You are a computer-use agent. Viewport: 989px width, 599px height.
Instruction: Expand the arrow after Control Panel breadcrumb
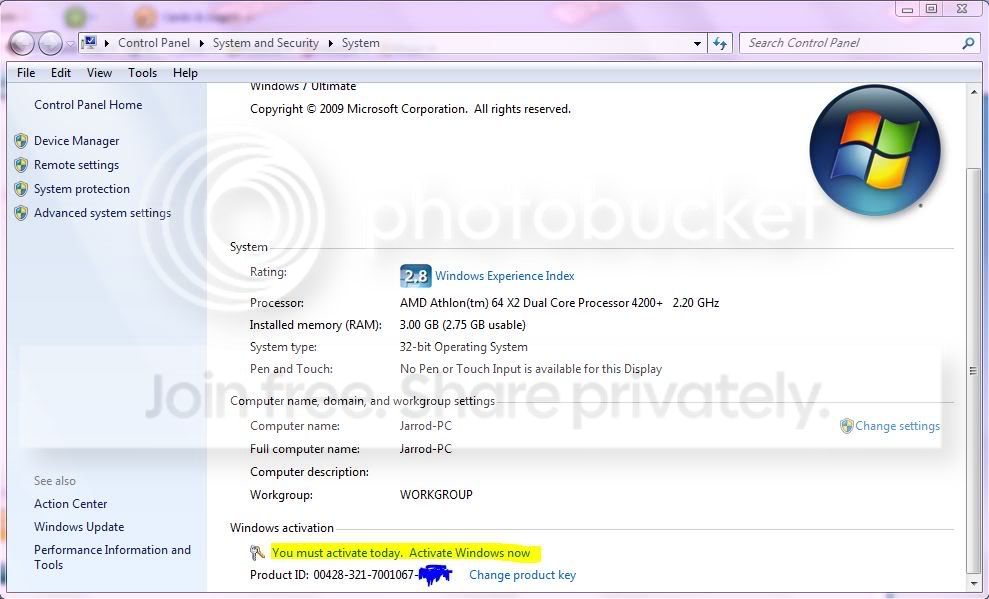(201, 43)
